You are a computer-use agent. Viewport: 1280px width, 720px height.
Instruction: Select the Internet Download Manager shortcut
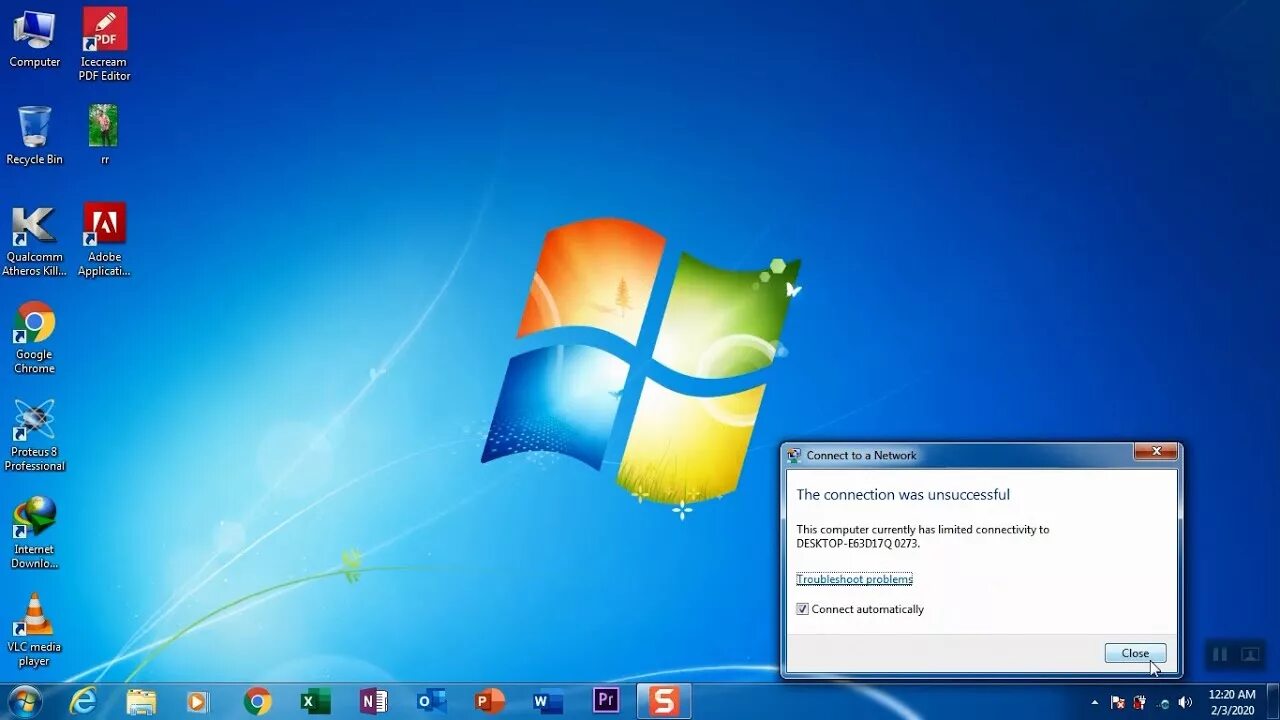pos(34,533)
